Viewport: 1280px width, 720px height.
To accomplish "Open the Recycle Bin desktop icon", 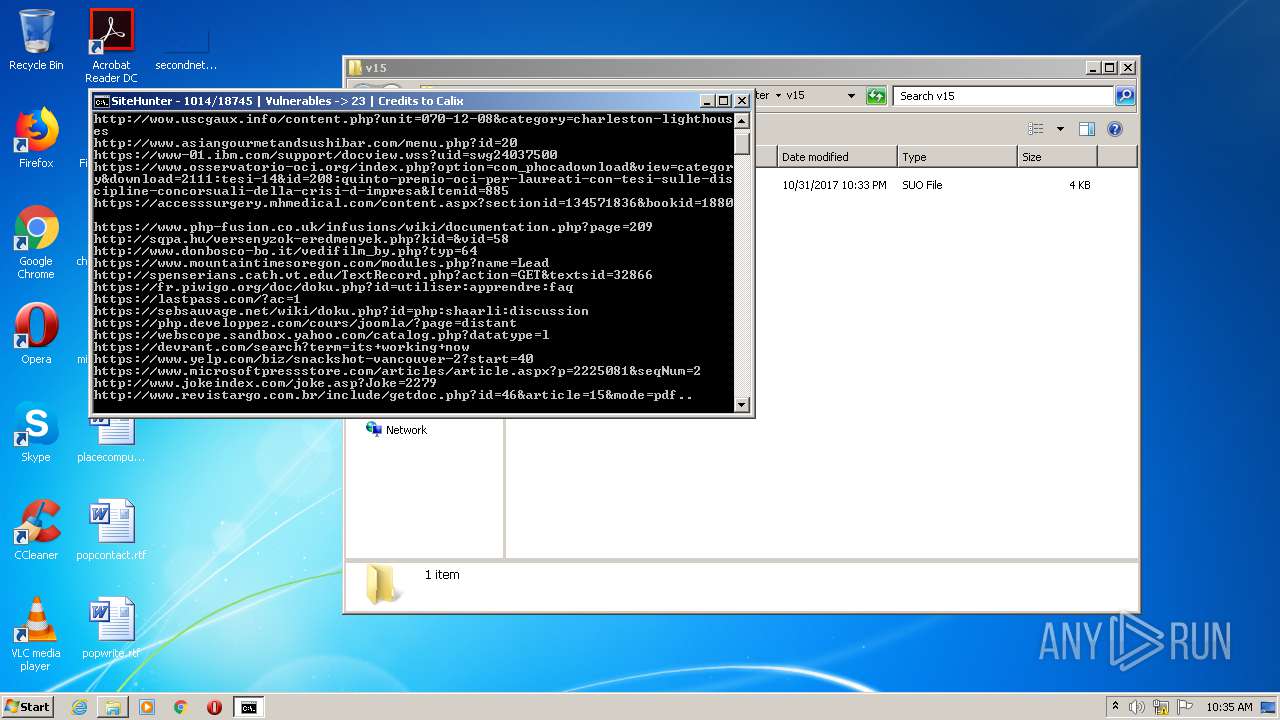I will coord(36,40).
